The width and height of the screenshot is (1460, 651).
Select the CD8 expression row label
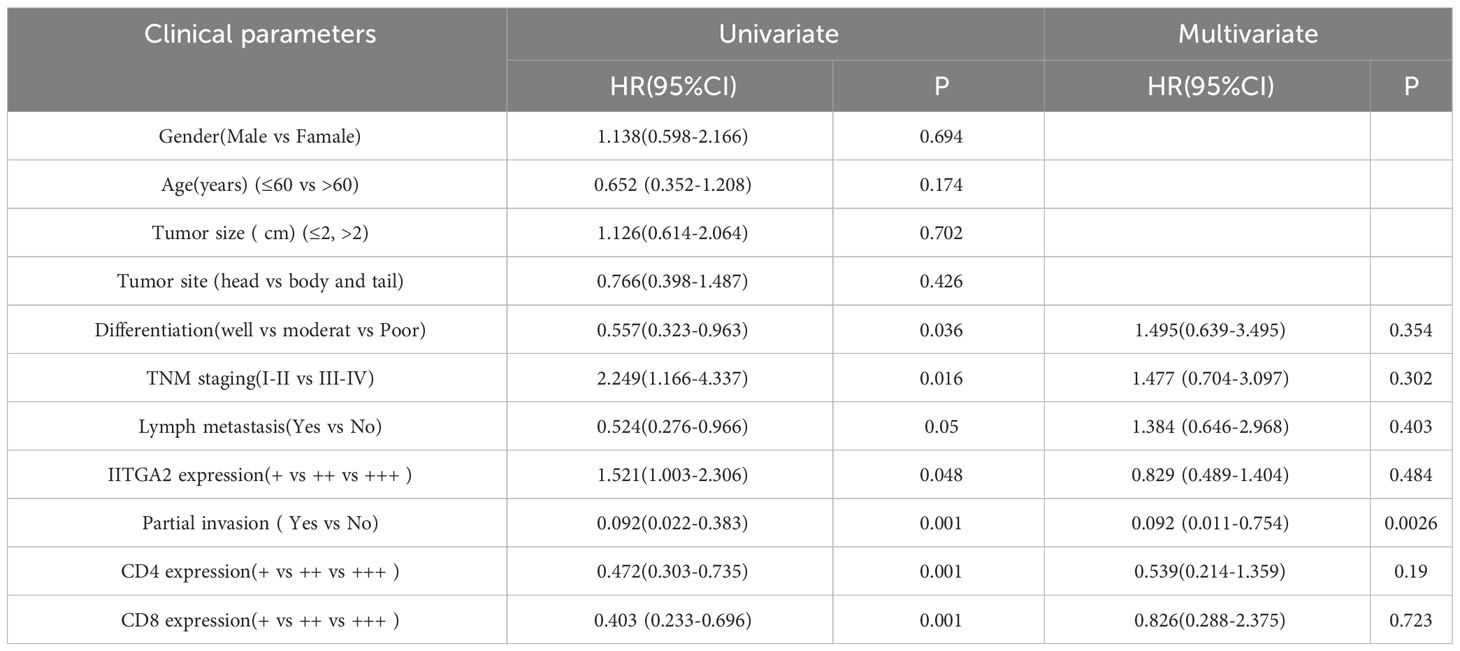click(x=257, y=621)
